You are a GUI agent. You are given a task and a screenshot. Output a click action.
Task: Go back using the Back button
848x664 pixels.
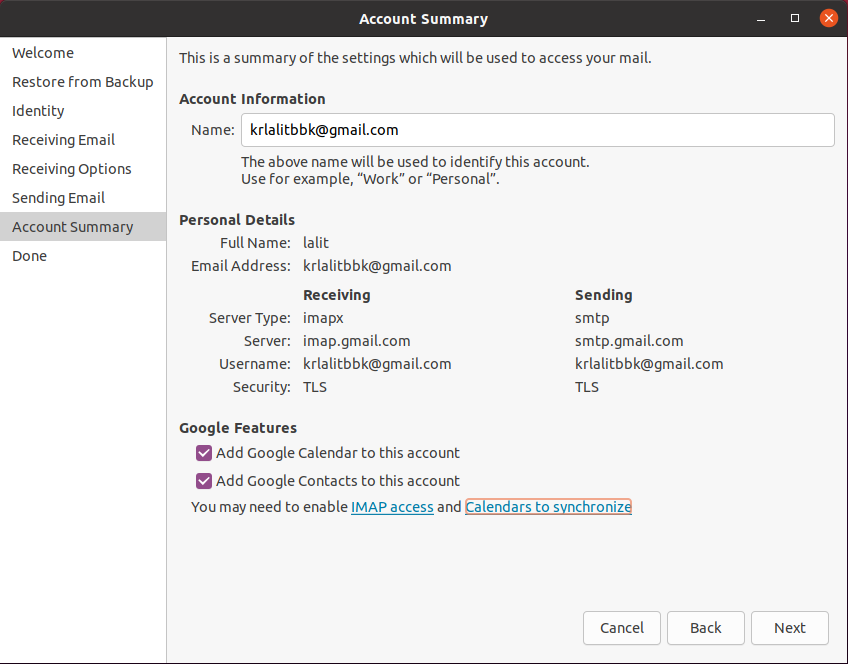click(x=705, y=628)
